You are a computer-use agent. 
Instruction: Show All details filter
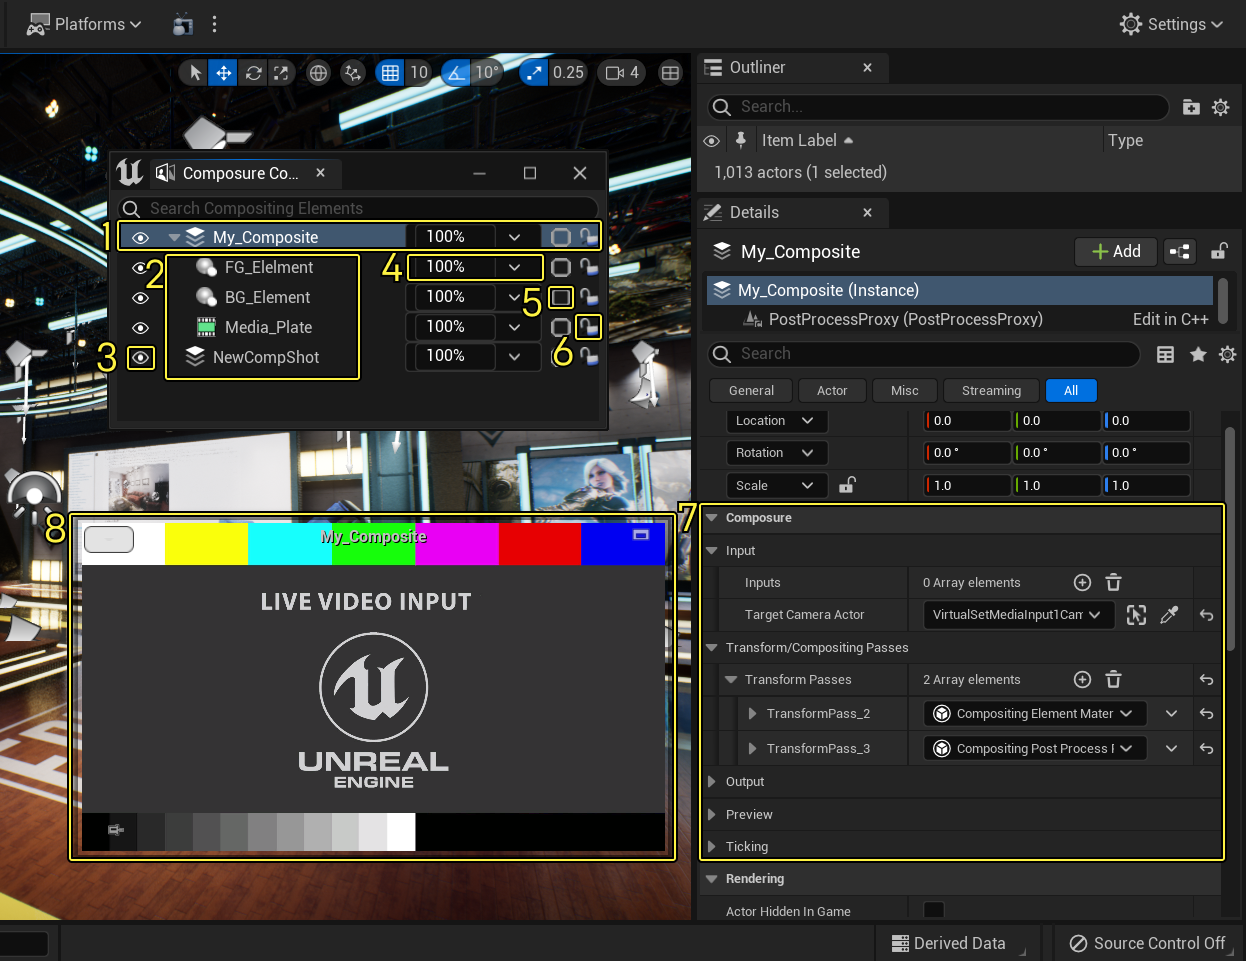coord(1071,390)
